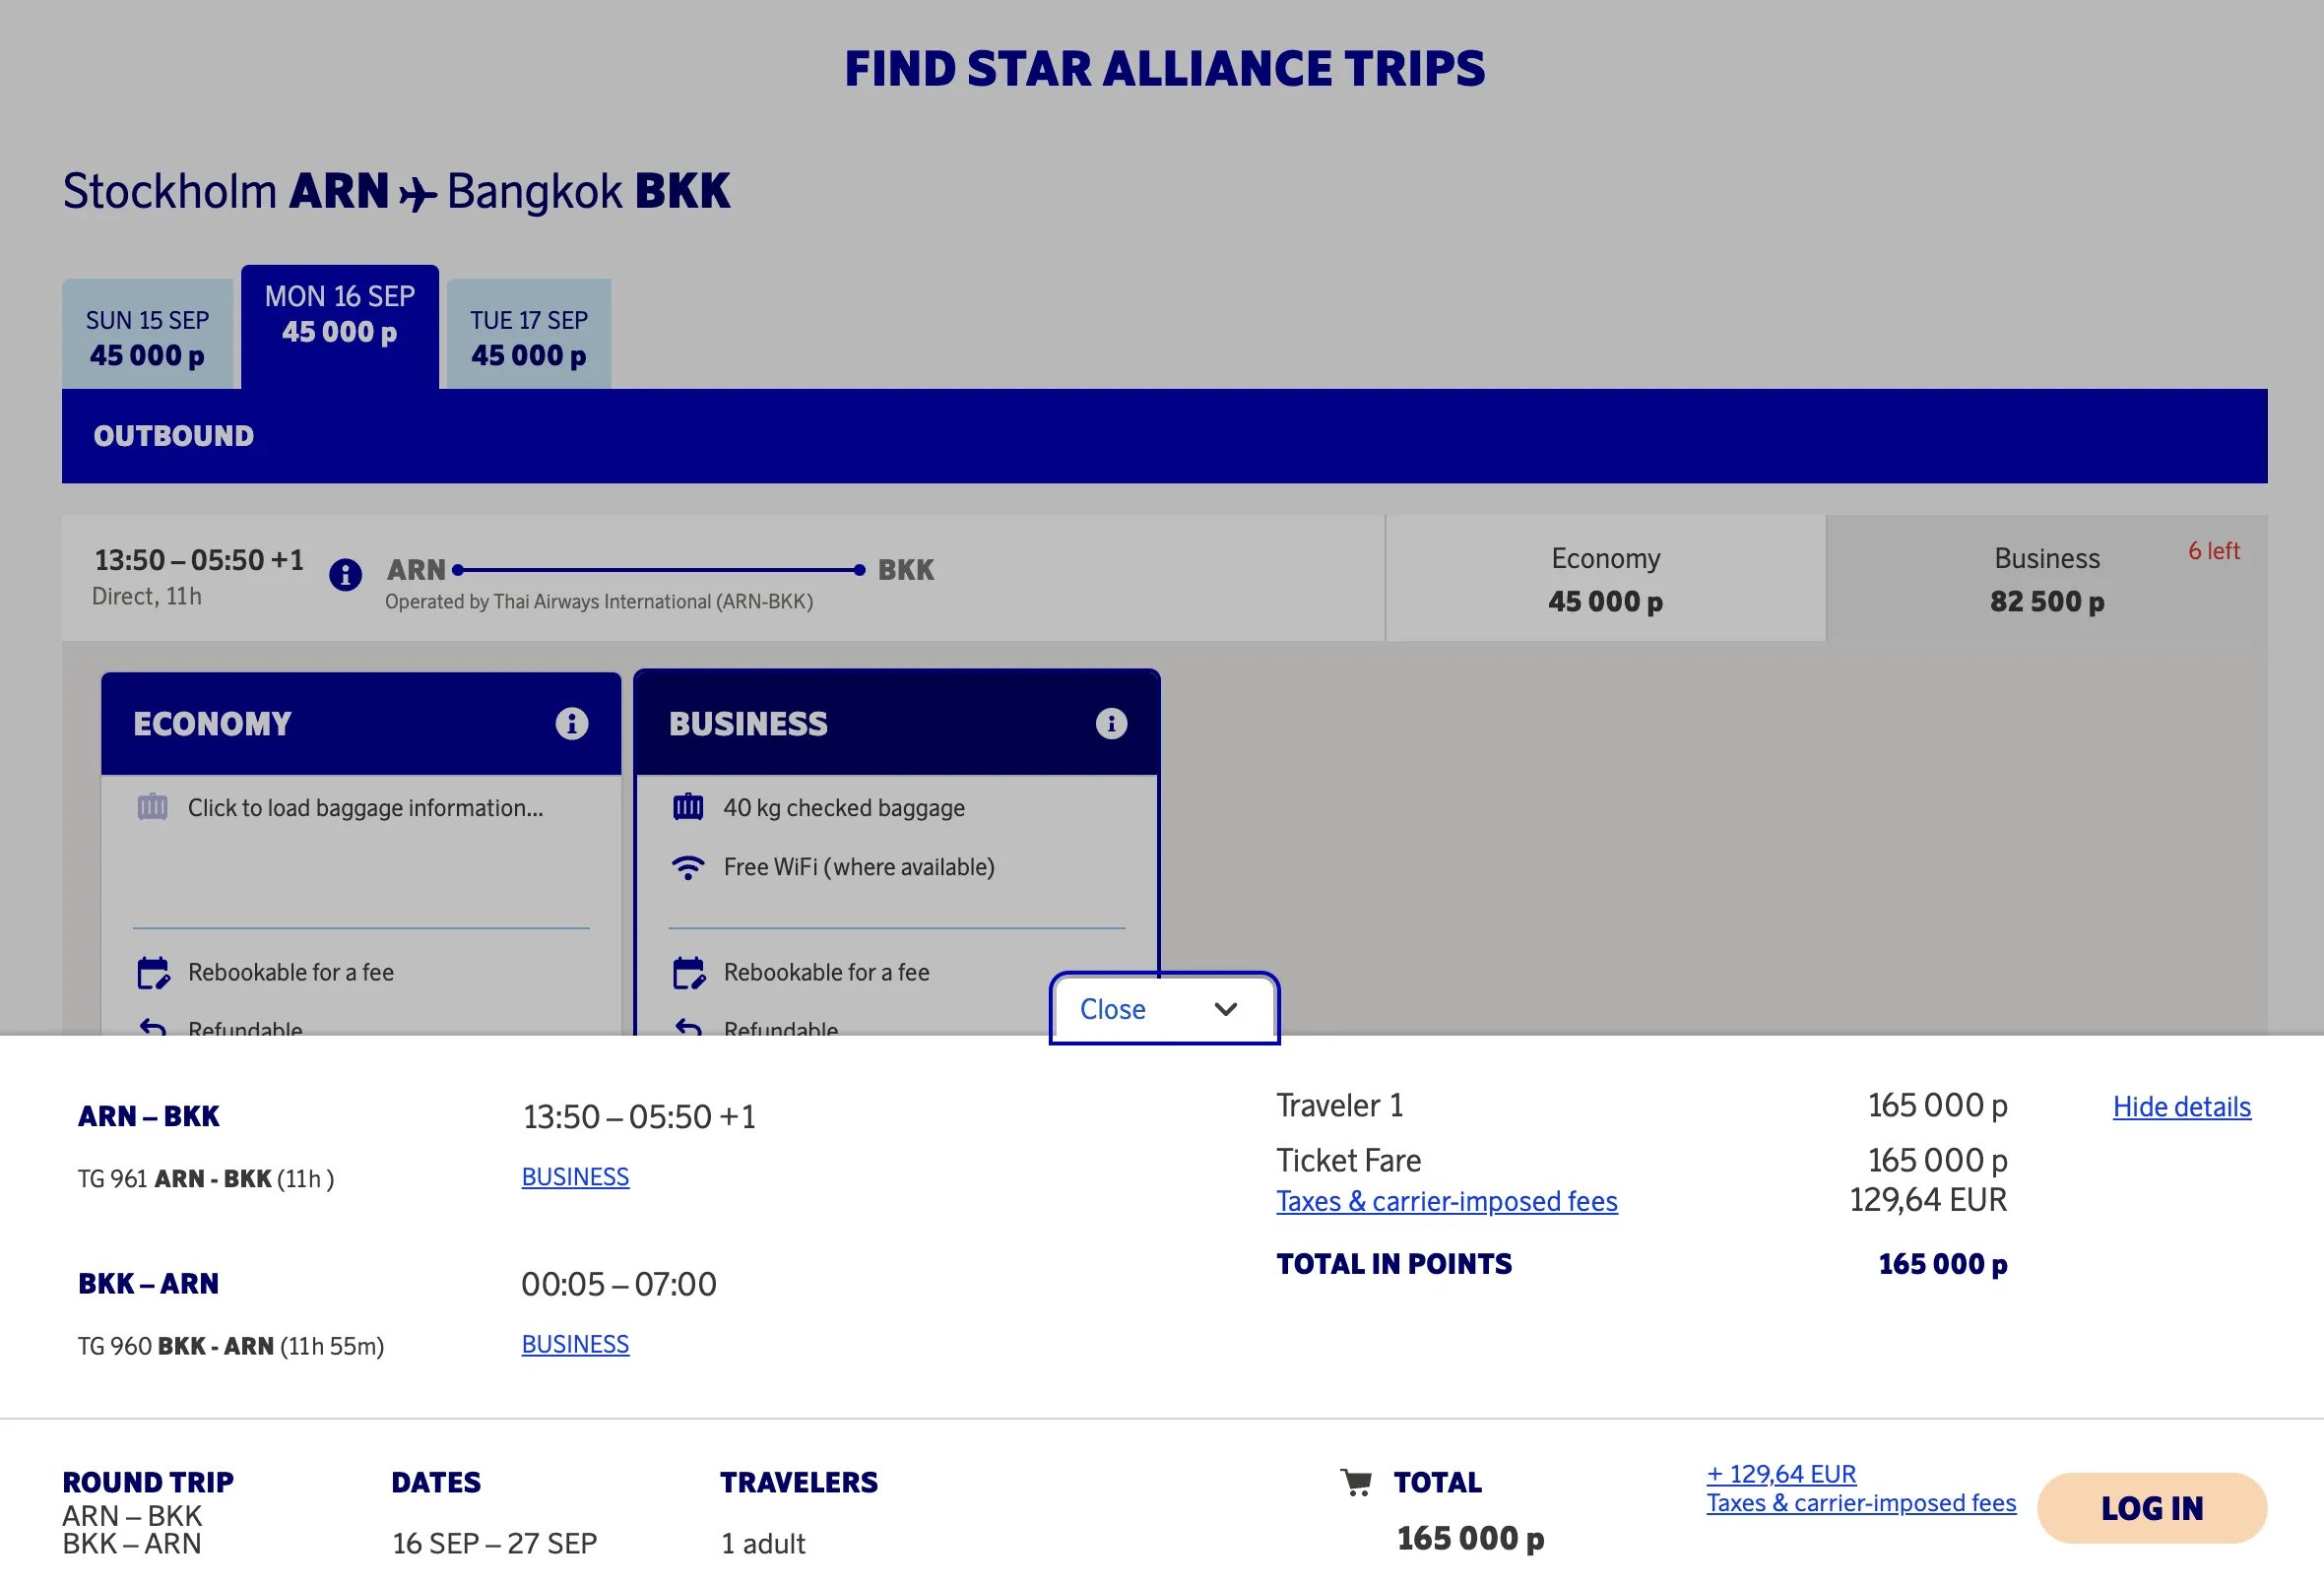Click 40 kg checked baggage suitcase icon
This screenshot has height=1583, width=2324.
click(688, 807)
